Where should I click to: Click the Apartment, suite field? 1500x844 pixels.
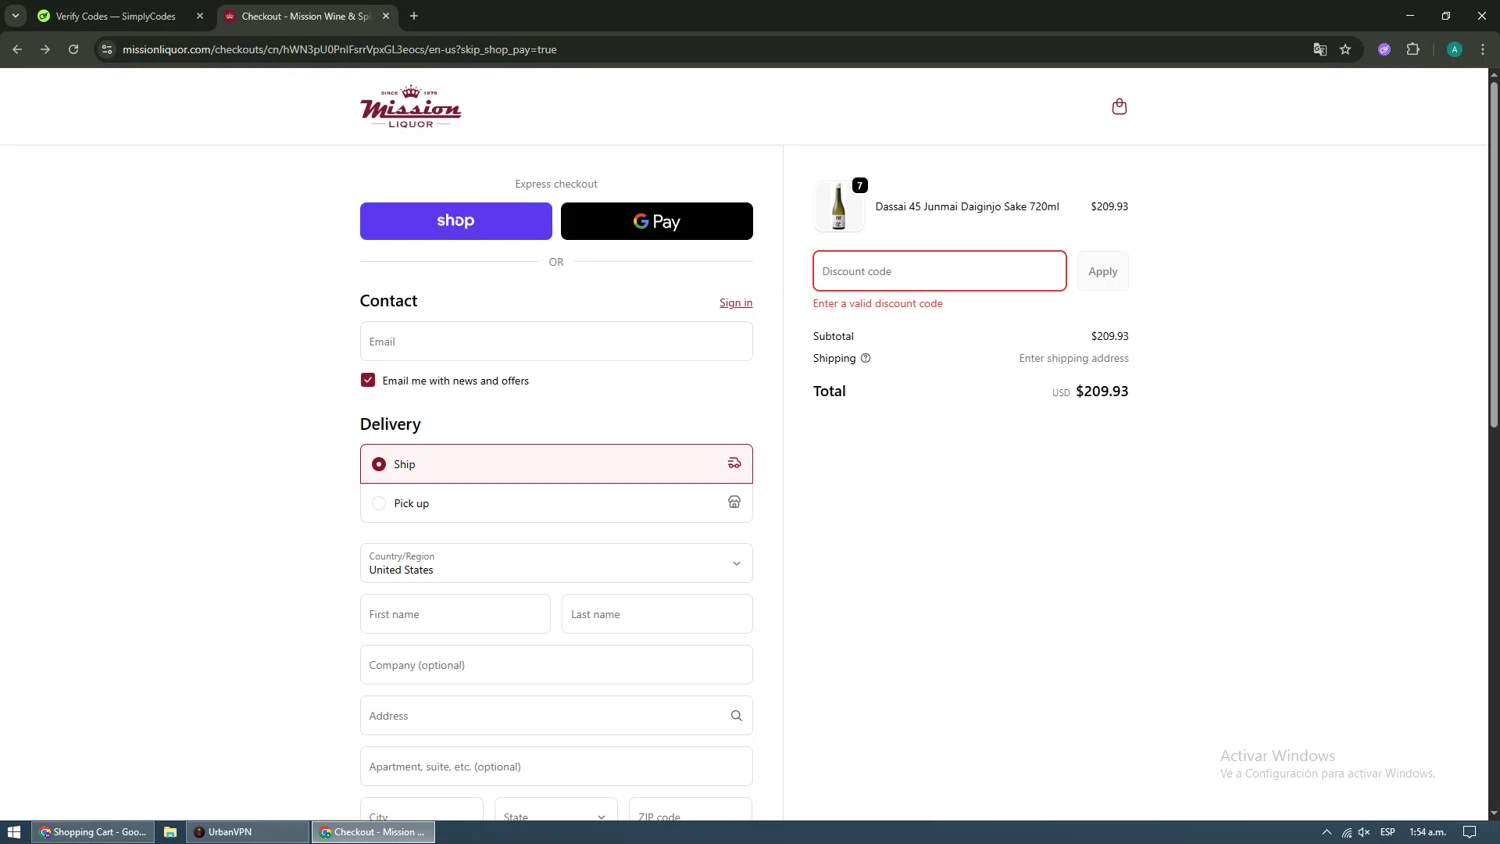point(556,767)
